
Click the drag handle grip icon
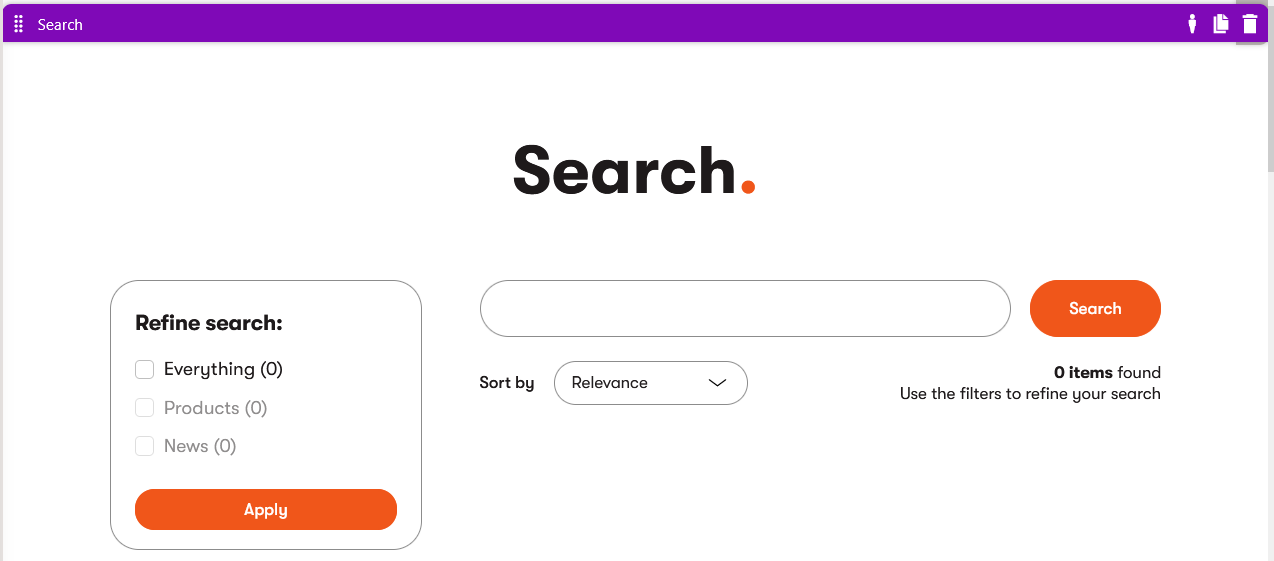pos(18,24)
